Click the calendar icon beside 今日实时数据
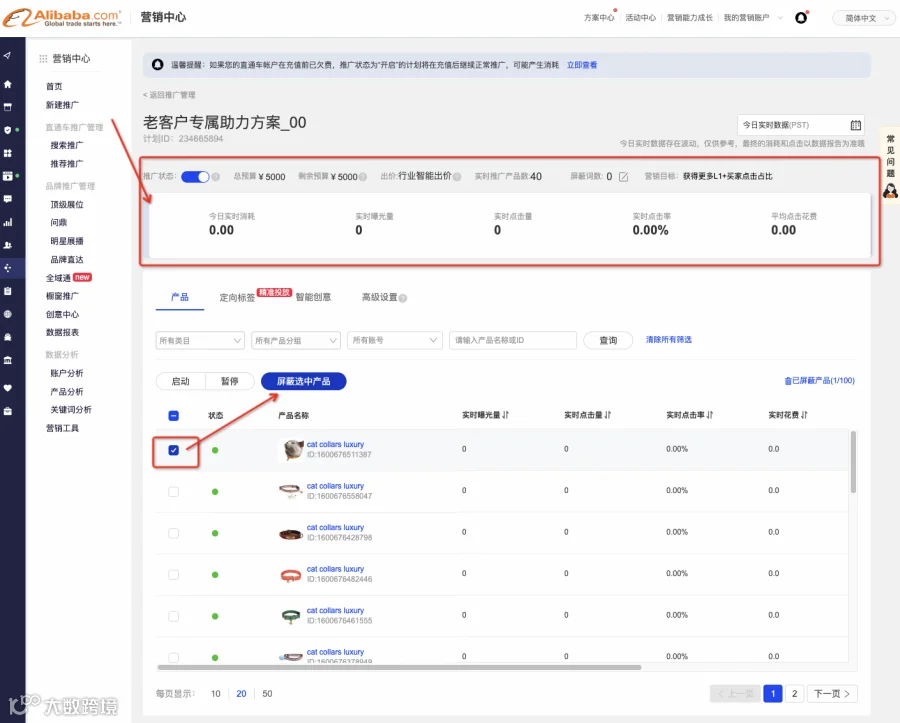This screenshot has height=723, width=900. (x=855, y=125)
